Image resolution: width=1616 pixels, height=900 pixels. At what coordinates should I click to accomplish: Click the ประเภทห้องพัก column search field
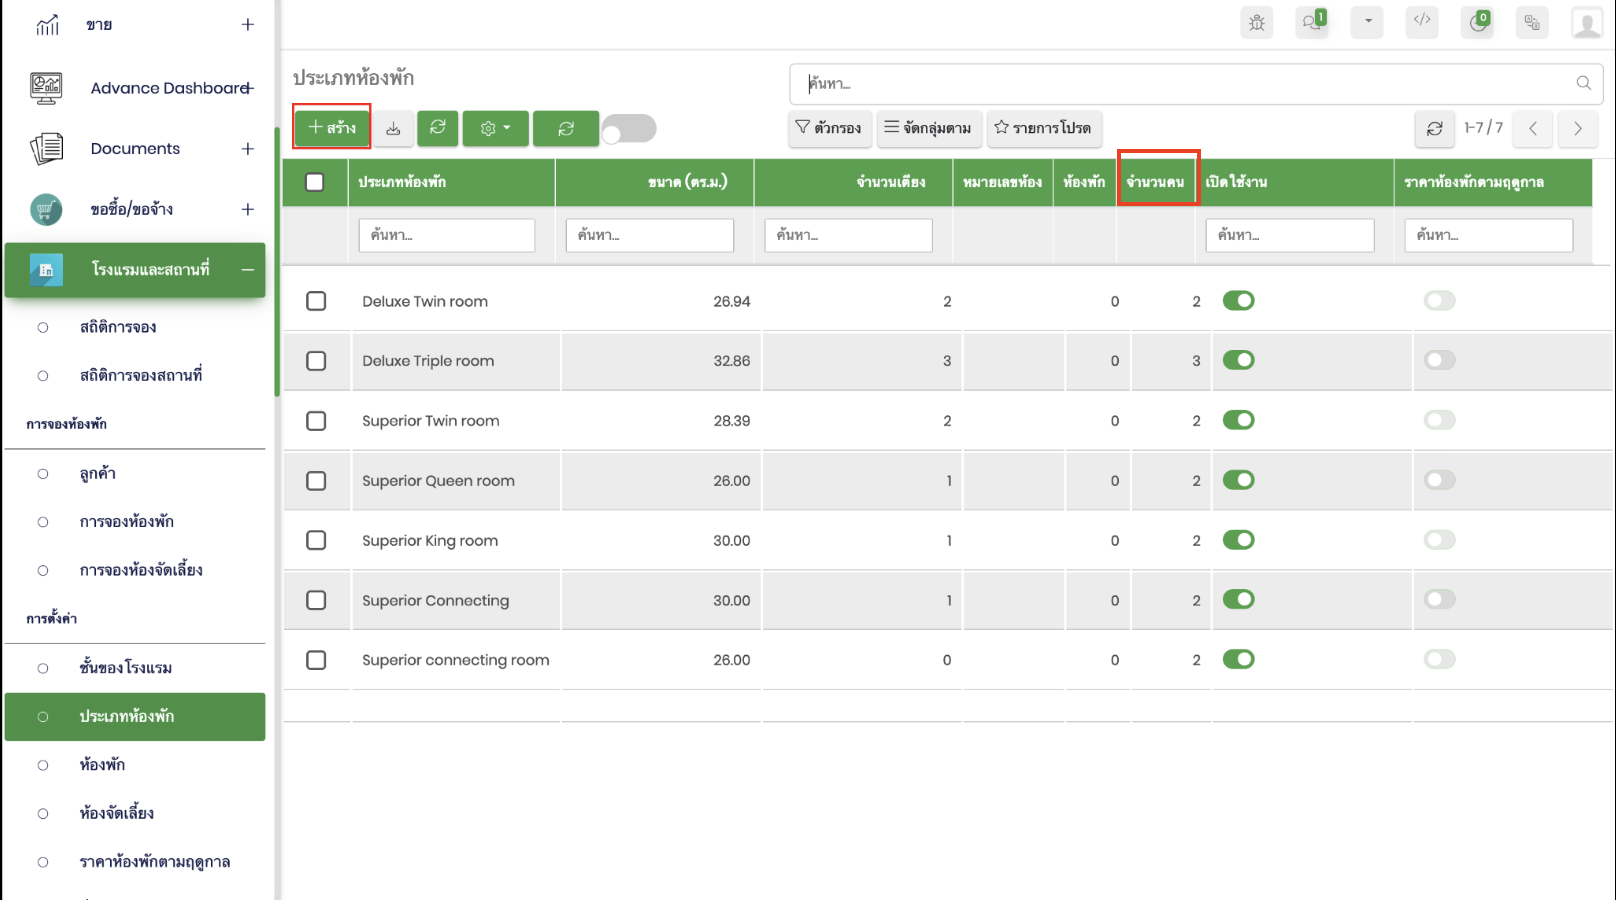point(446,235)
